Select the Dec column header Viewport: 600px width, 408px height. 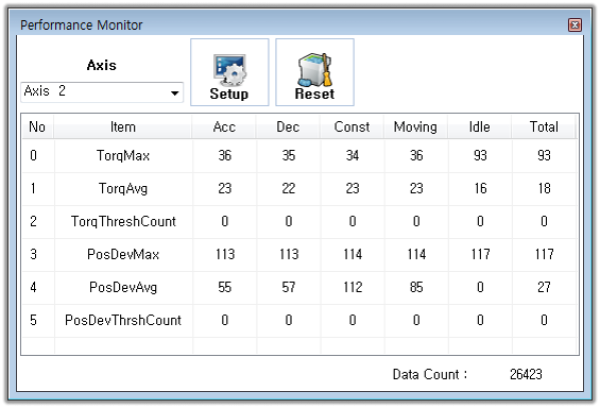pos(288,127)
